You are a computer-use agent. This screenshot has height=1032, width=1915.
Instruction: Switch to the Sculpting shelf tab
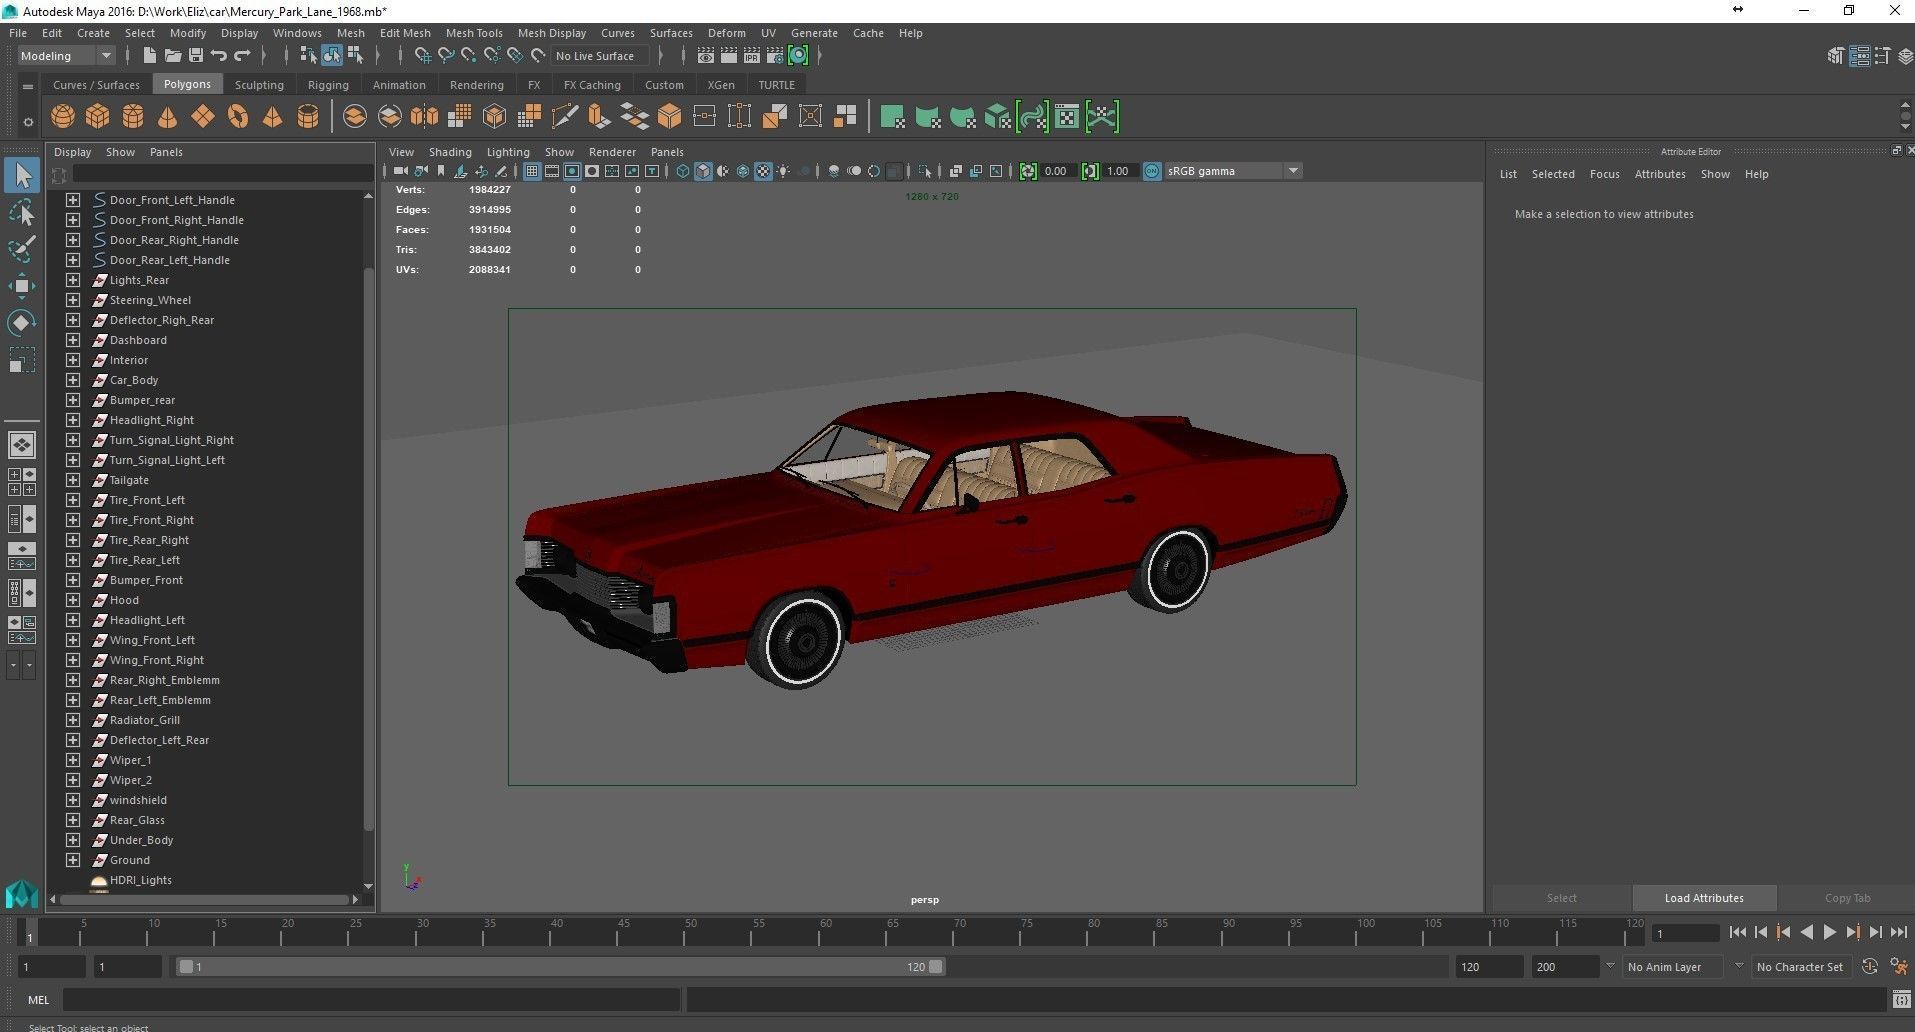click(x=259, y=85)
